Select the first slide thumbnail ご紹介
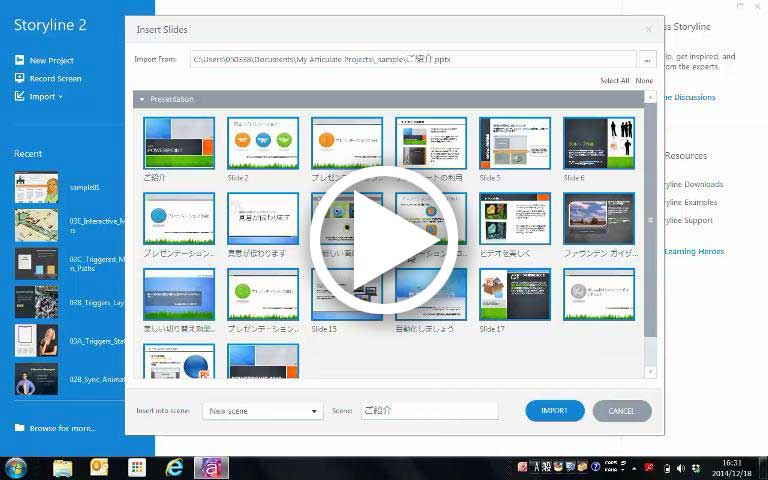The height and width of the screenshot is (480, 768). click(x=179, y=143)
